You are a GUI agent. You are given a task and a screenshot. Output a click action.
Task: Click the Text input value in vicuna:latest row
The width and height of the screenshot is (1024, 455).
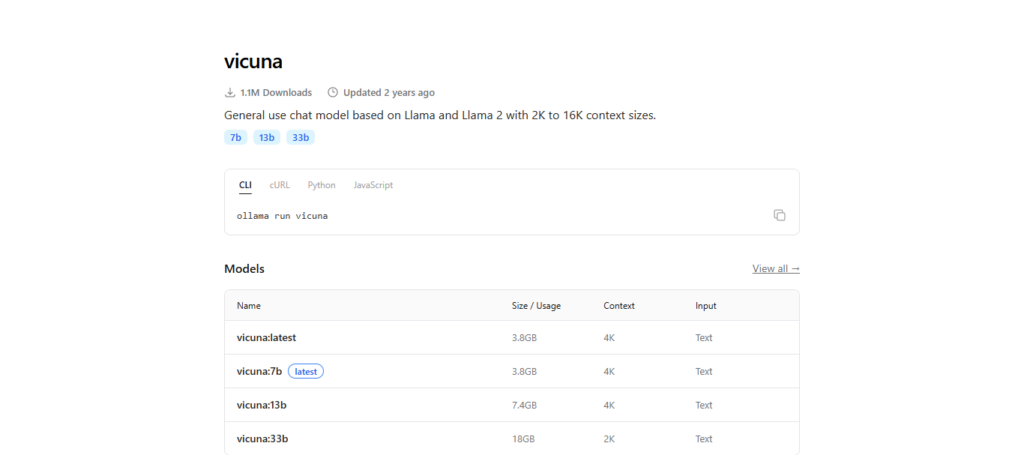pos(704,337)
